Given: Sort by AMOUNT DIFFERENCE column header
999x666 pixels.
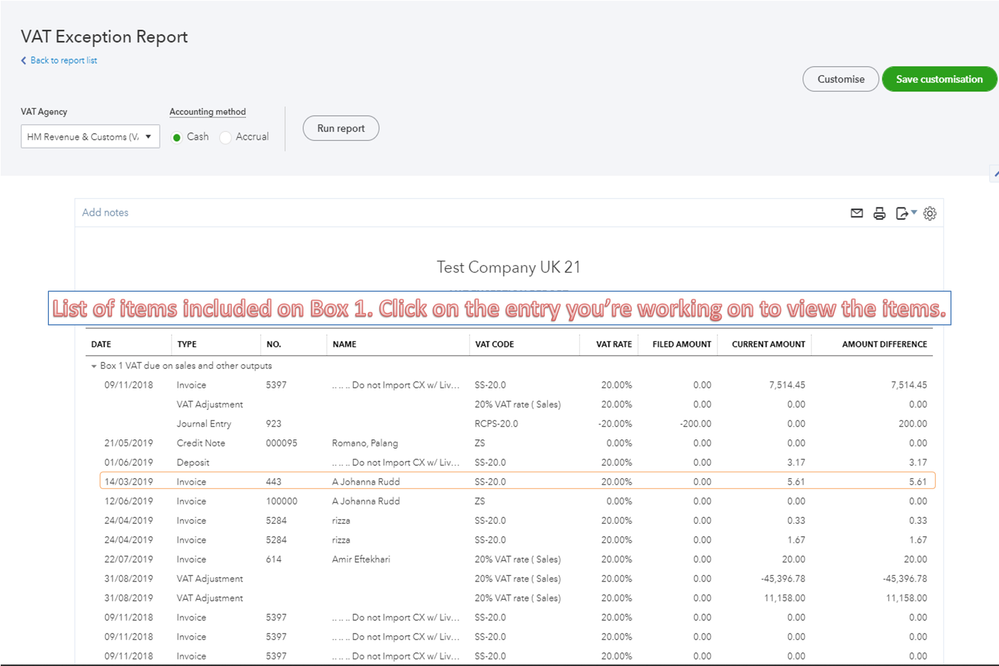Looking at the screenshot, I should pyautogui.click(x=884, y=344).
